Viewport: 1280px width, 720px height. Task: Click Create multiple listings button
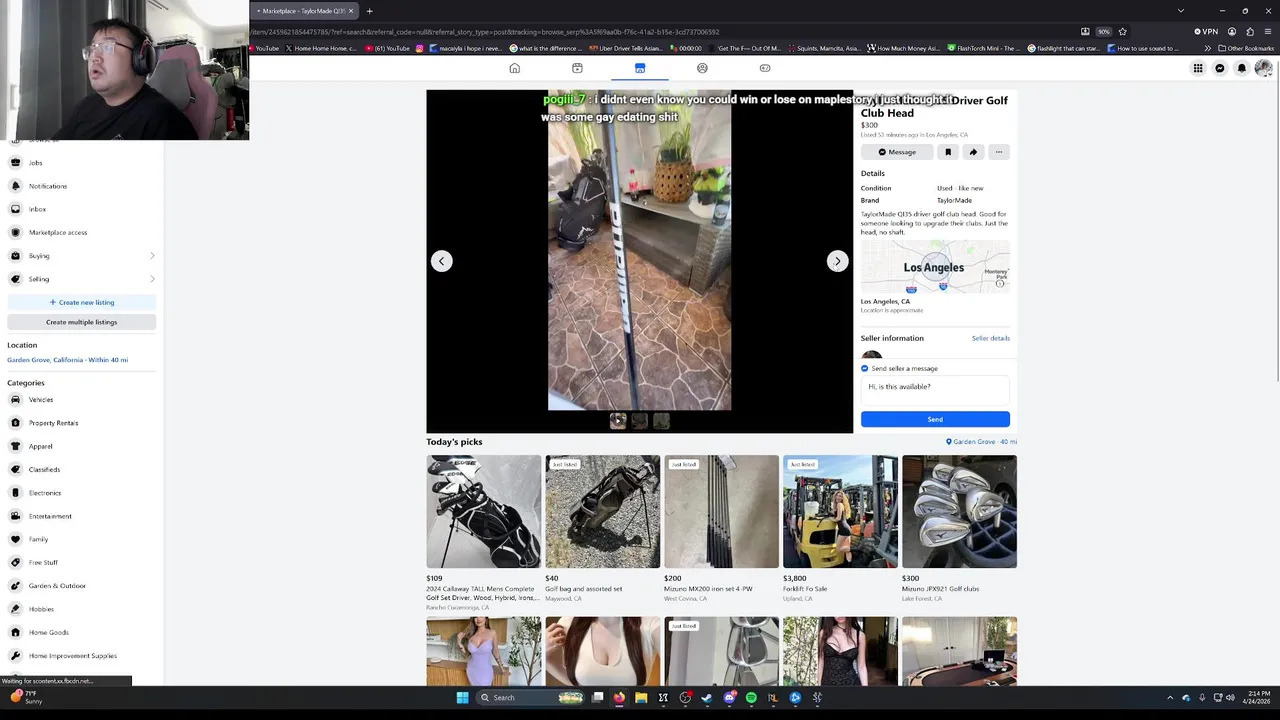point(81,322)
